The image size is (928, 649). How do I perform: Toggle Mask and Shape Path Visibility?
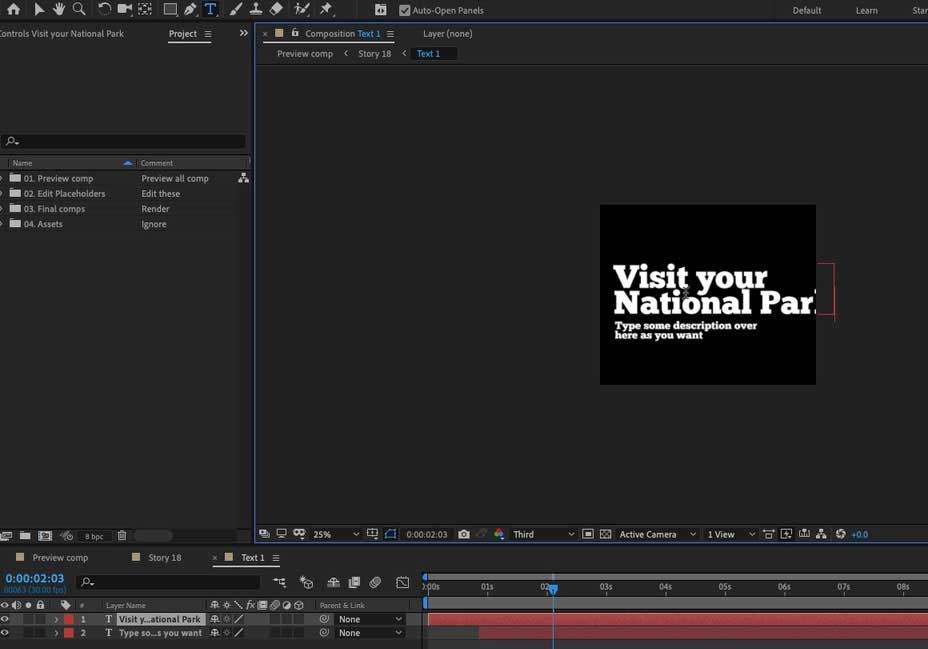[390, 534]
